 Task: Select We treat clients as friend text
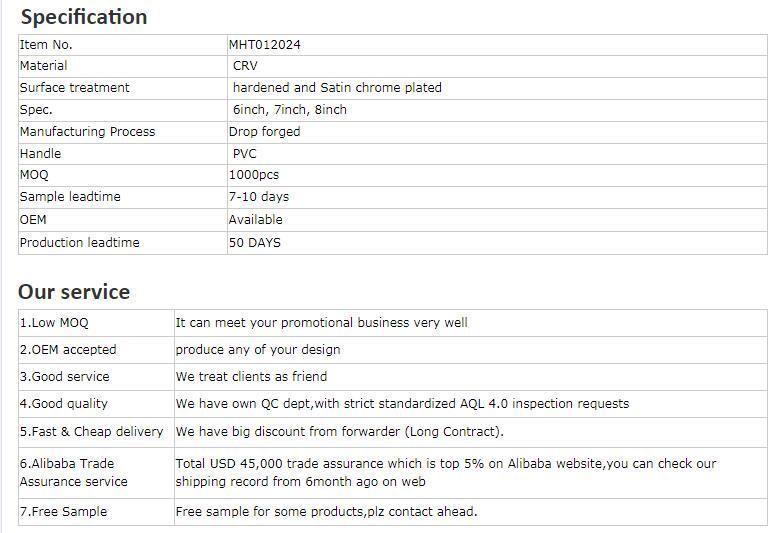[x=251, y=376]
